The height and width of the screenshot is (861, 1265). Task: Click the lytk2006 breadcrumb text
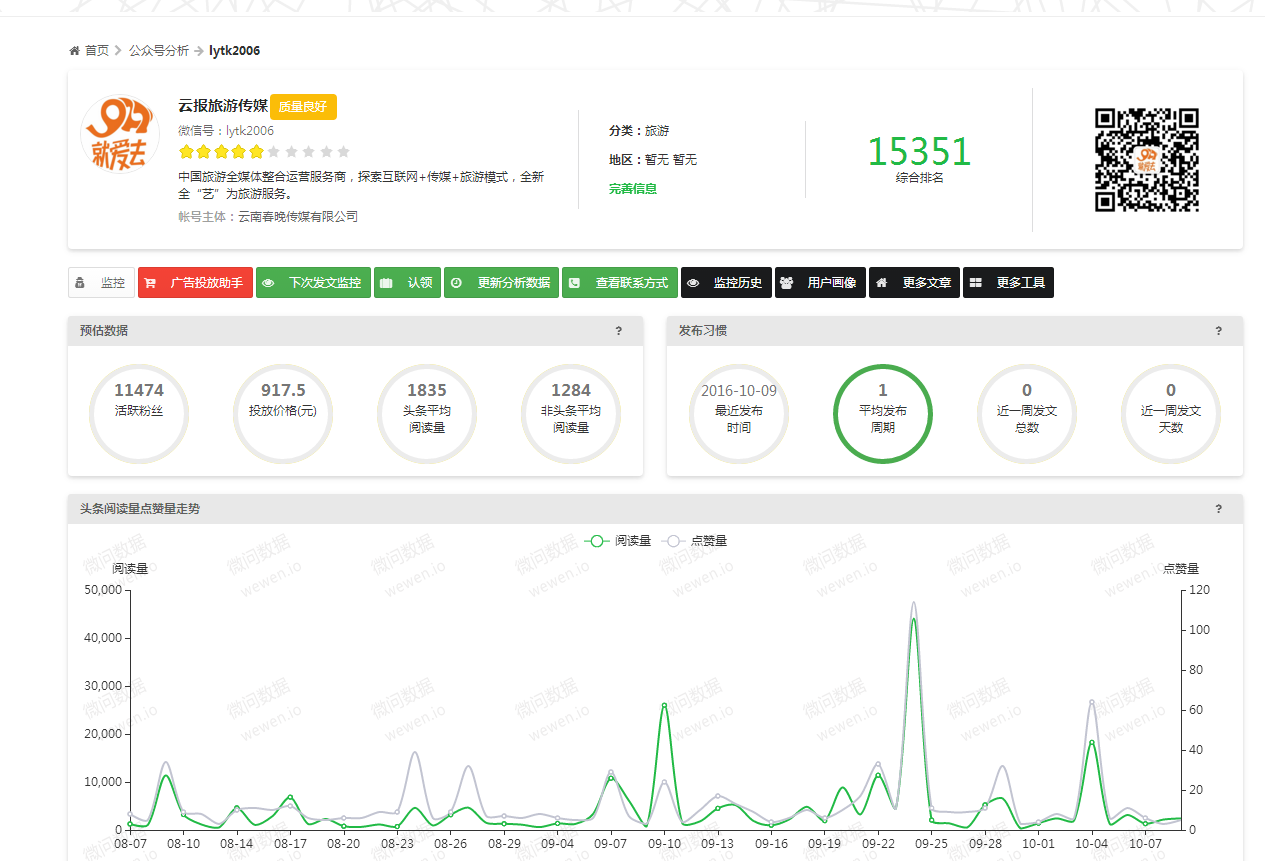coord(235,50)
